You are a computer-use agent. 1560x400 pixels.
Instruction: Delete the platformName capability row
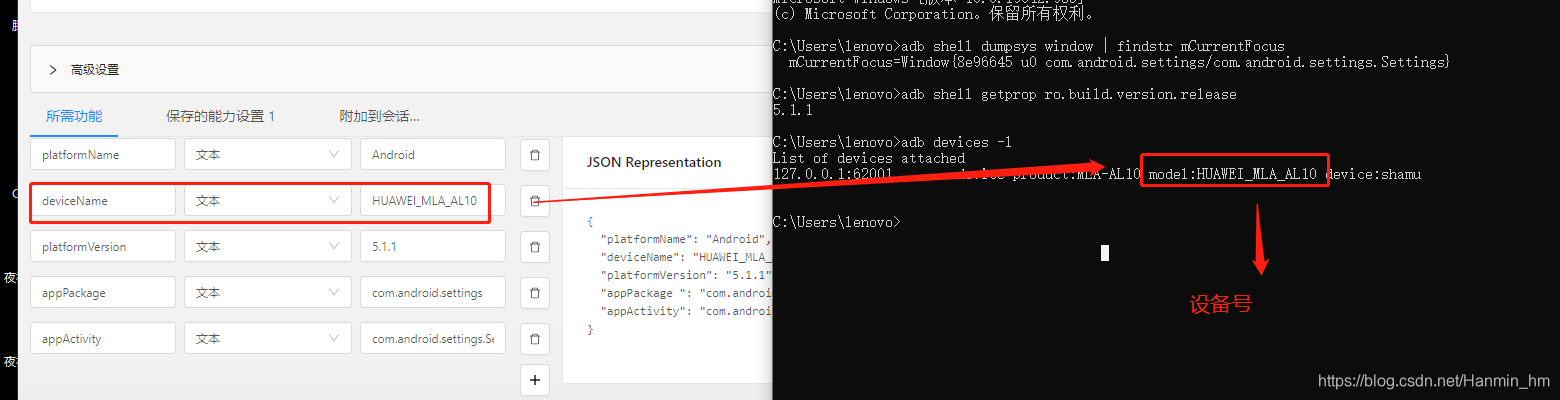coord(534,155)
